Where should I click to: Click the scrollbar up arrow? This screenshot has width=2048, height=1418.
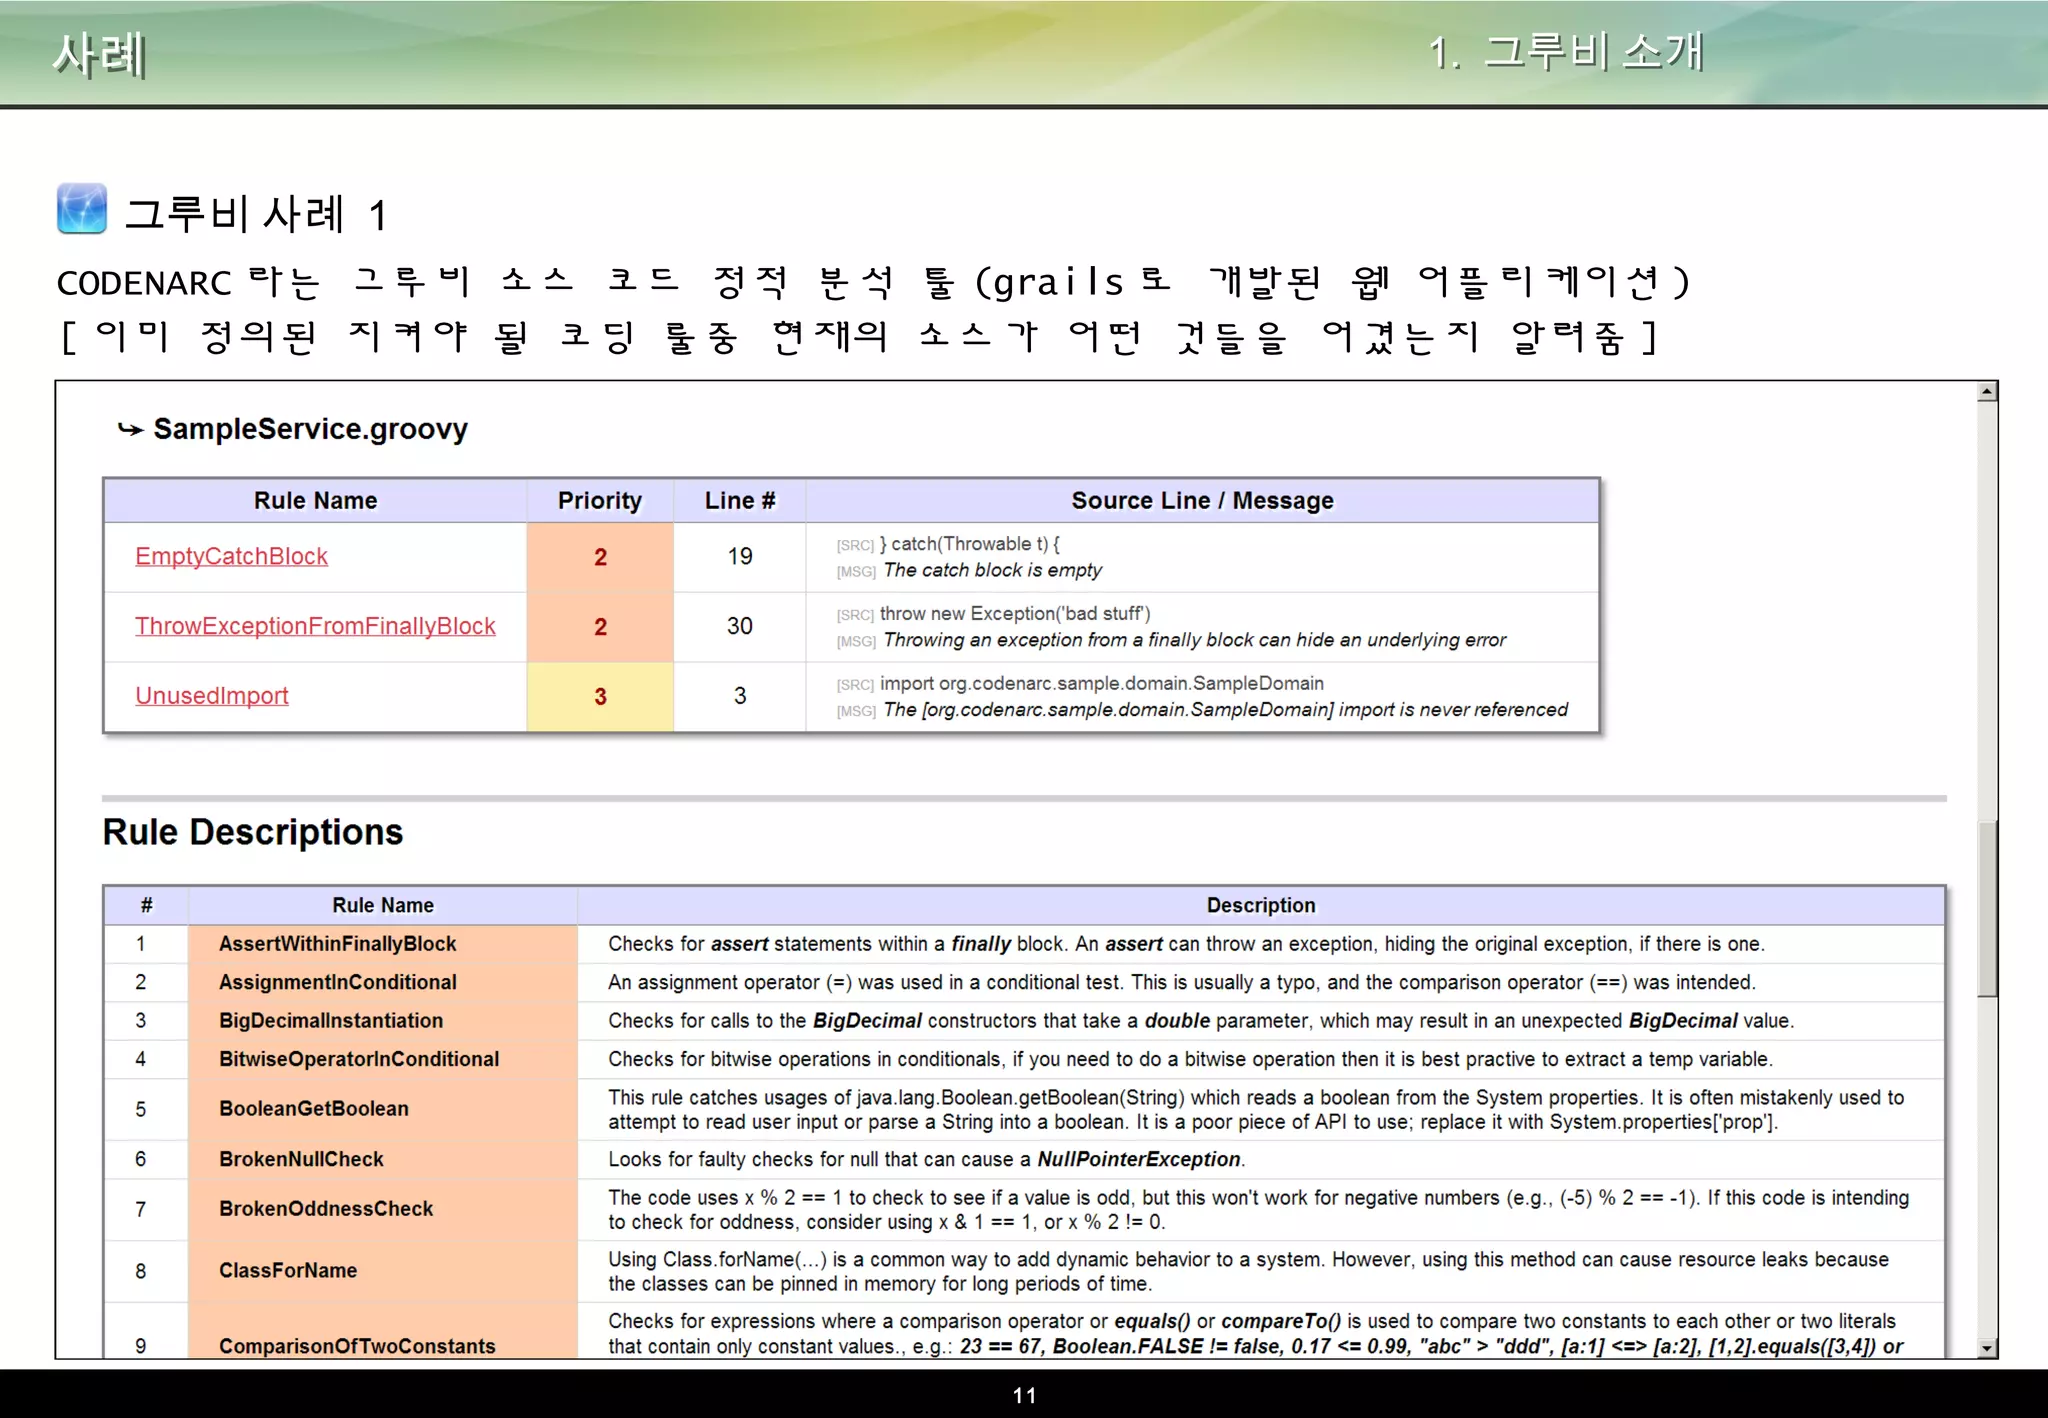(x=1988, y=392)
